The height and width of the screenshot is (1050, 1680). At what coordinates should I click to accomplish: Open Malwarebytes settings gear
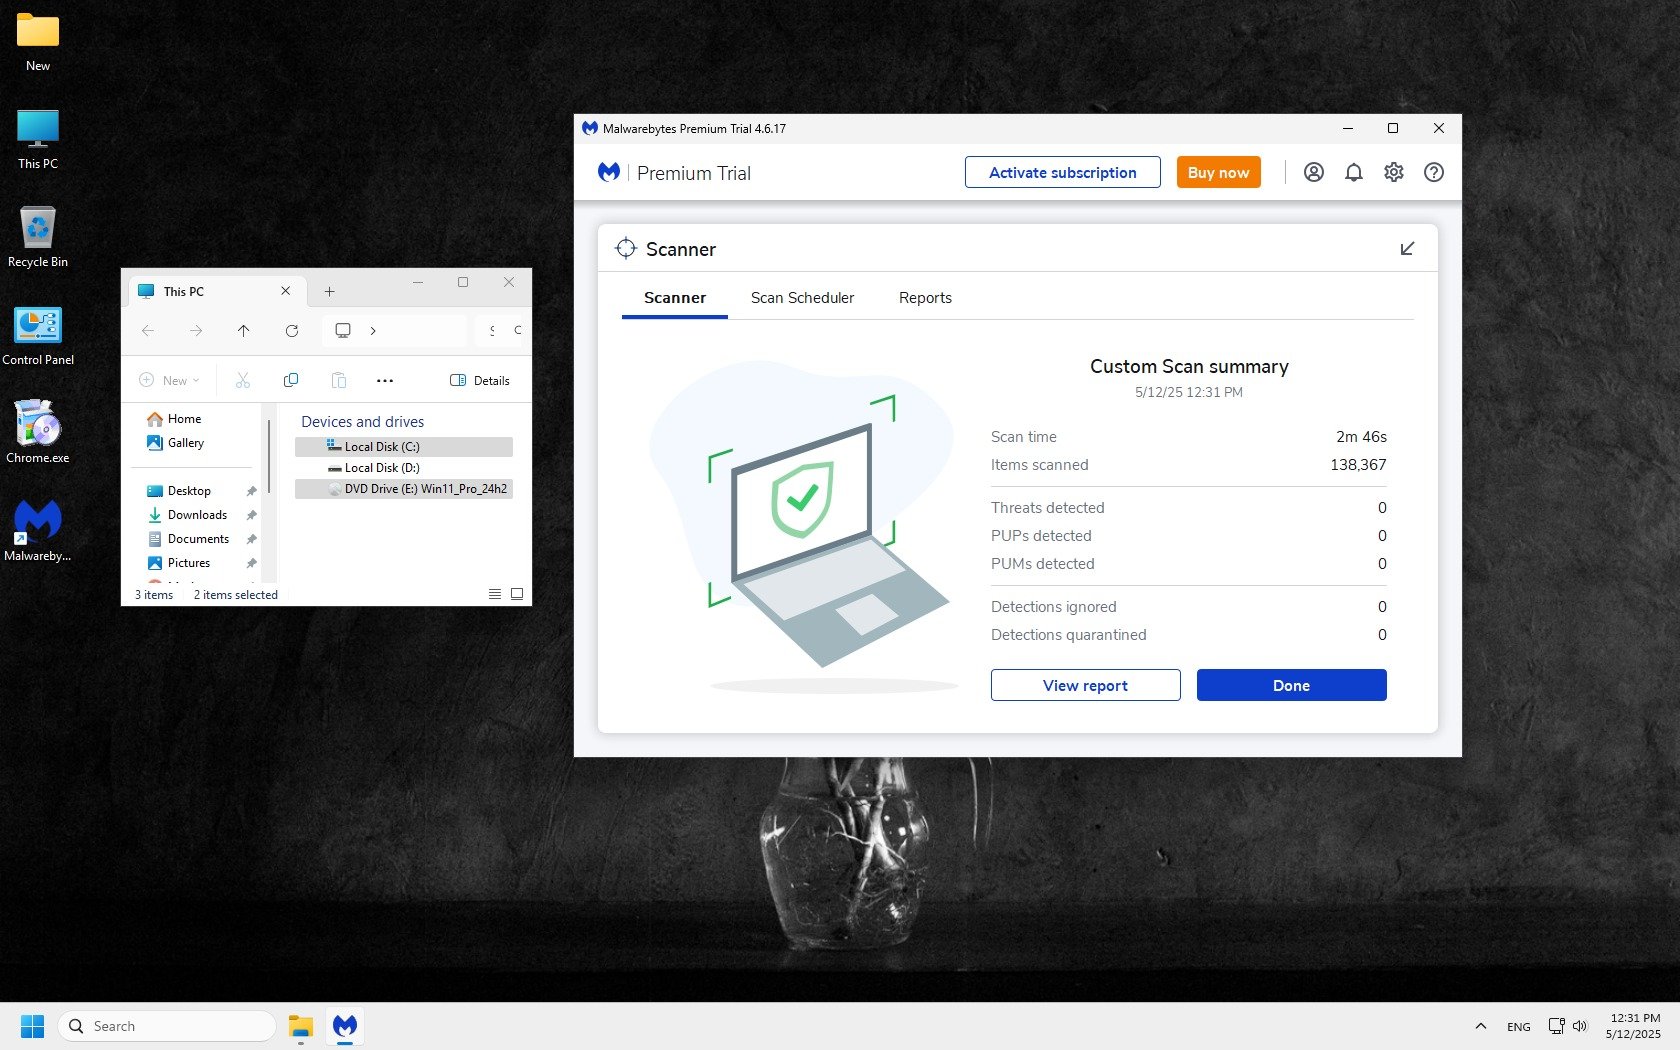point(1393,172)
